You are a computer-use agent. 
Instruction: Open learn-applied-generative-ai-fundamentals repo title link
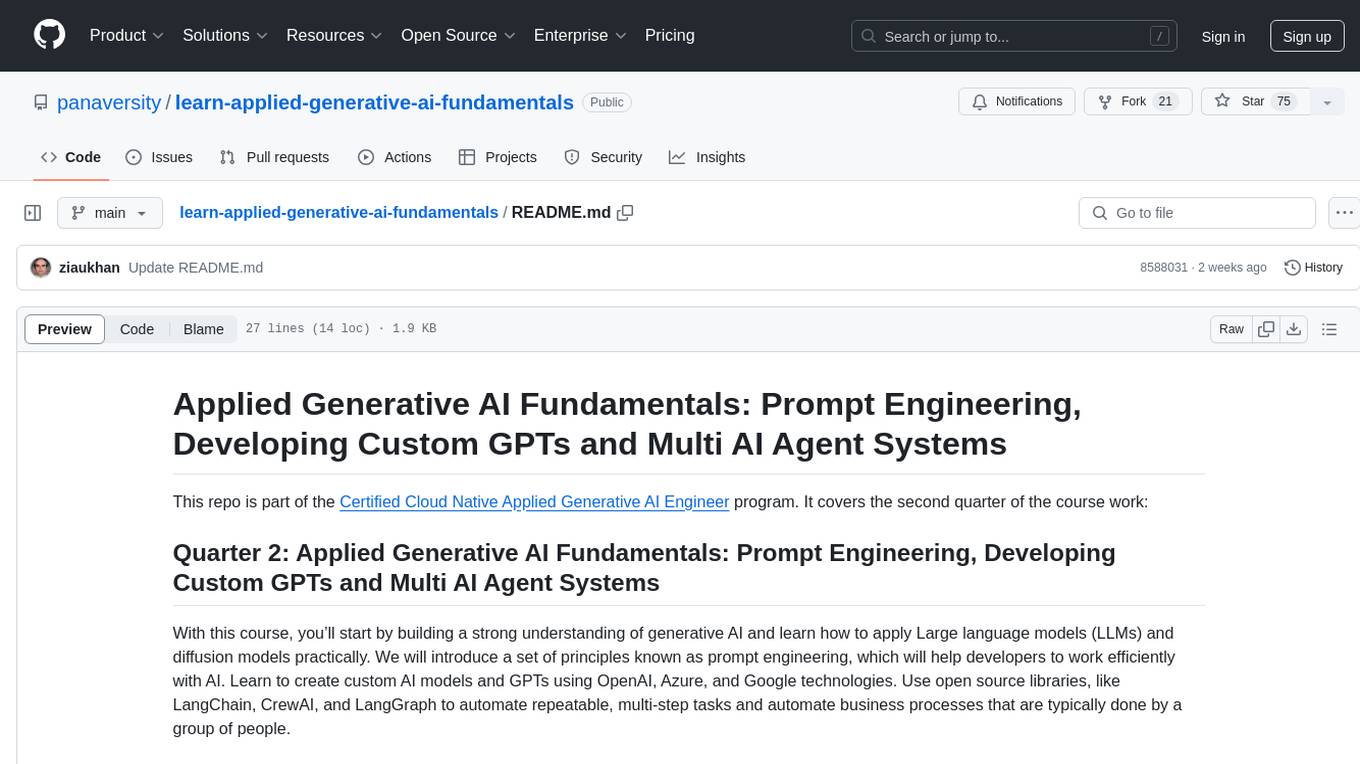(x=374, y=102)
